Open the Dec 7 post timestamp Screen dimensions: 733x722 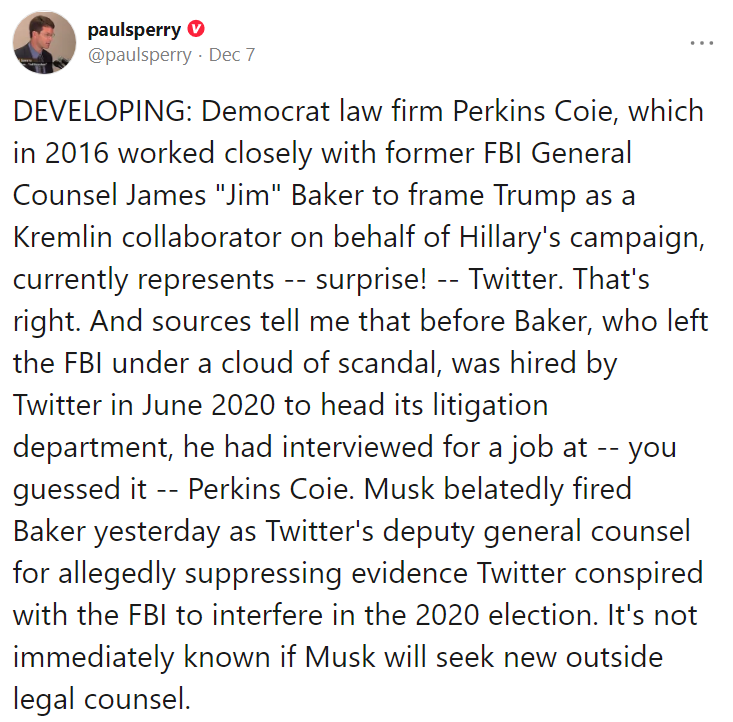[231, 55]
